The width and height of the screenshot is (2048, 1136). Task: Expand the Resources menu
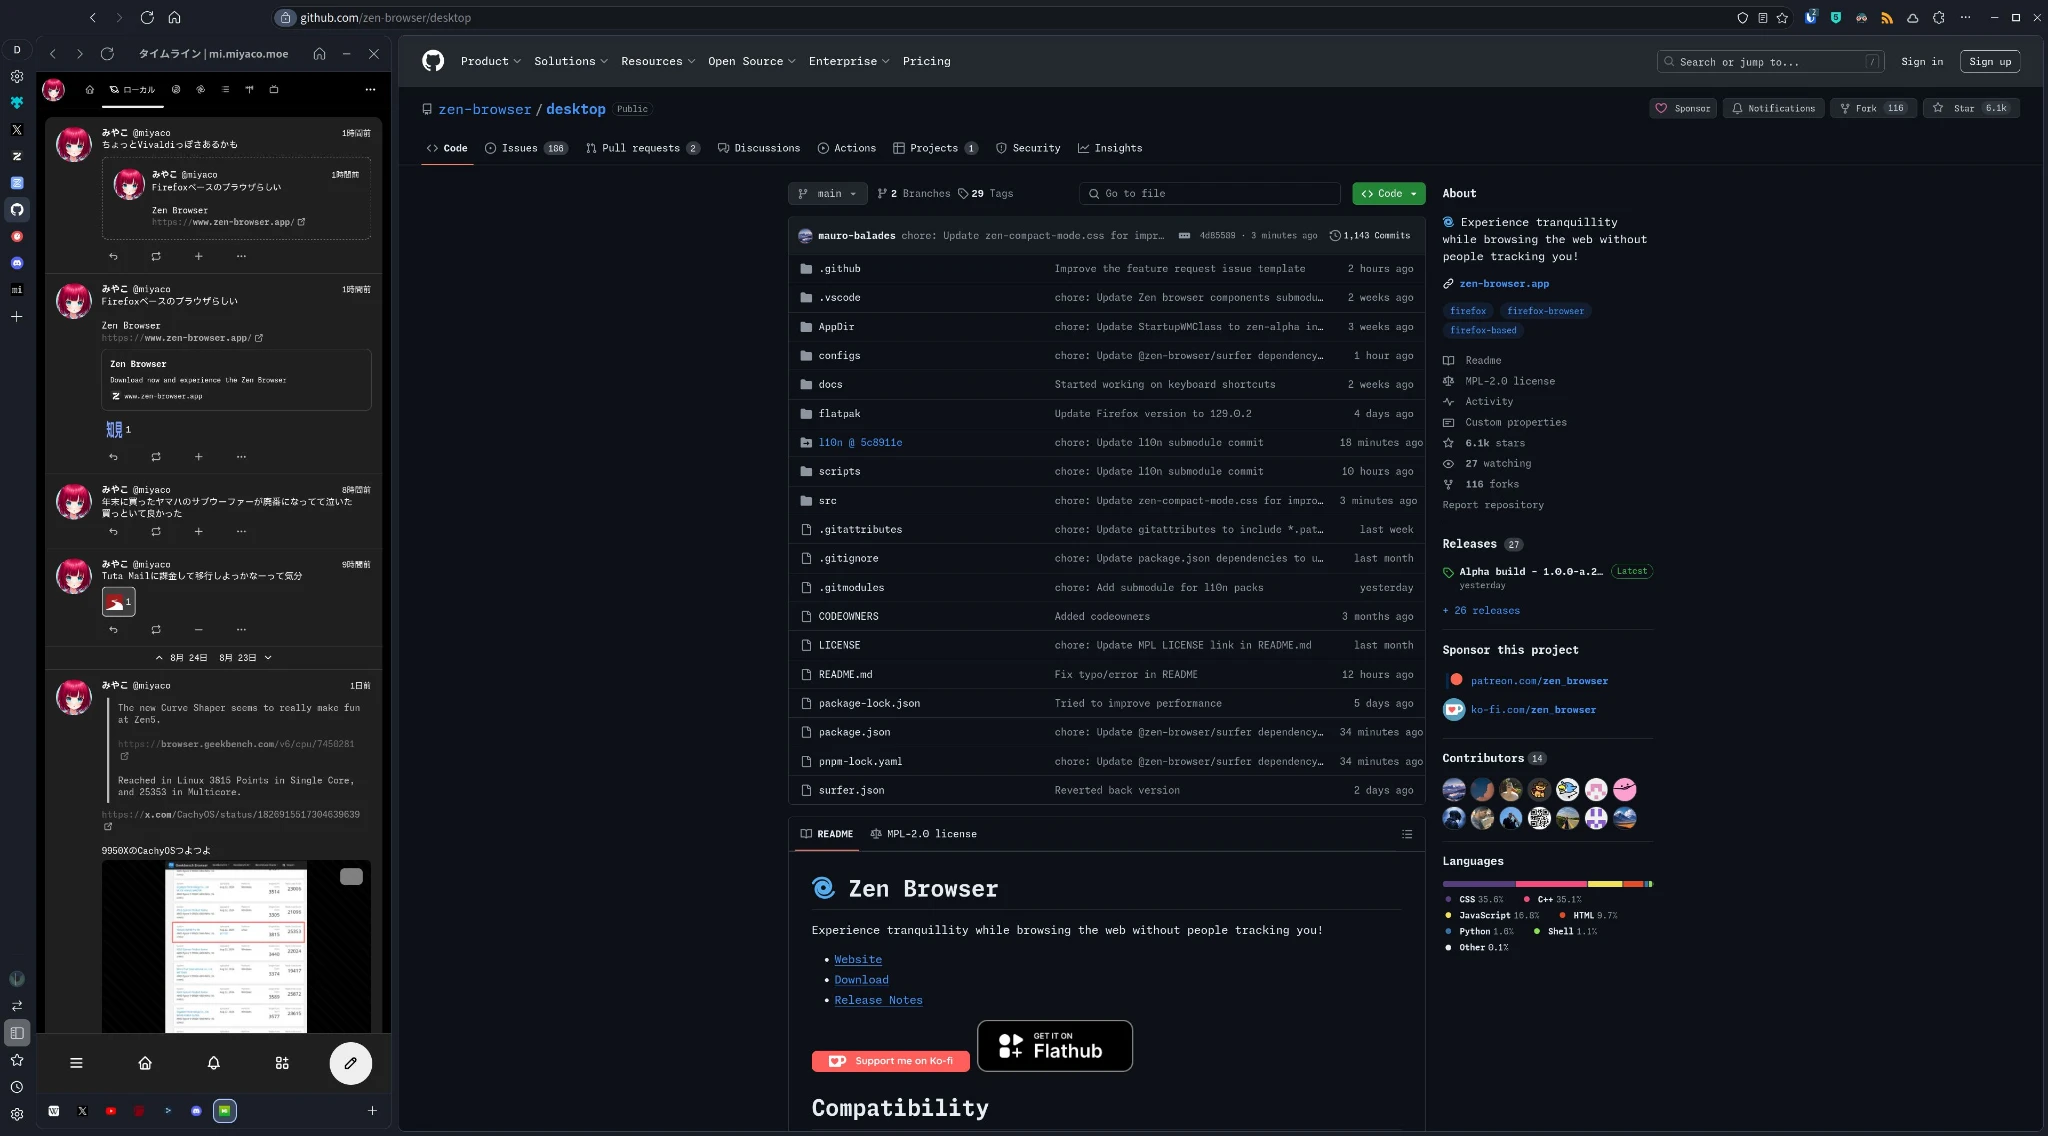pyautogui.click(x=657, y=62)
